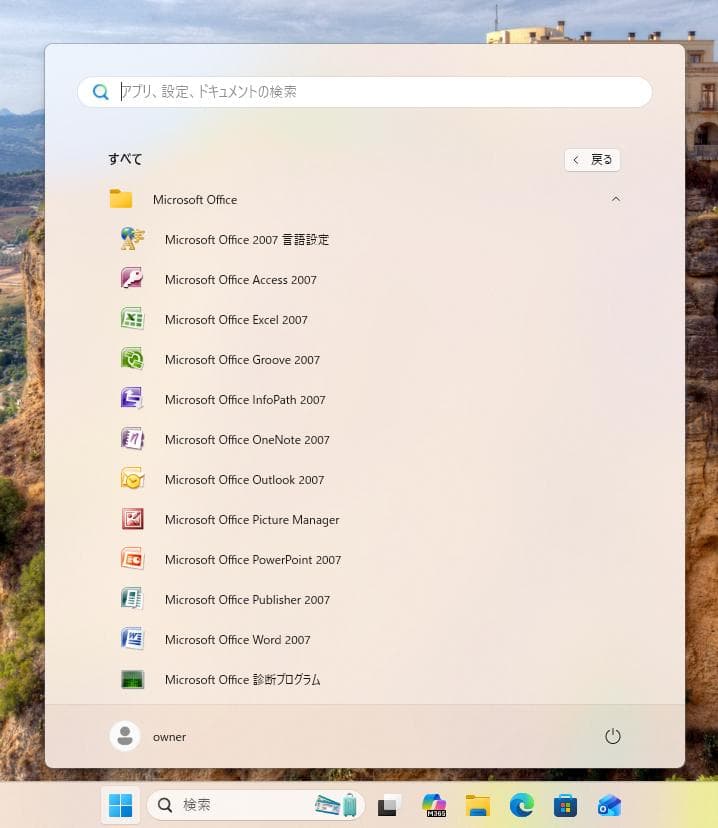The height and width of the screenshot is (828, 718).
Task: Click the Microsoft Office folder entry
Action: coord(195,200)
